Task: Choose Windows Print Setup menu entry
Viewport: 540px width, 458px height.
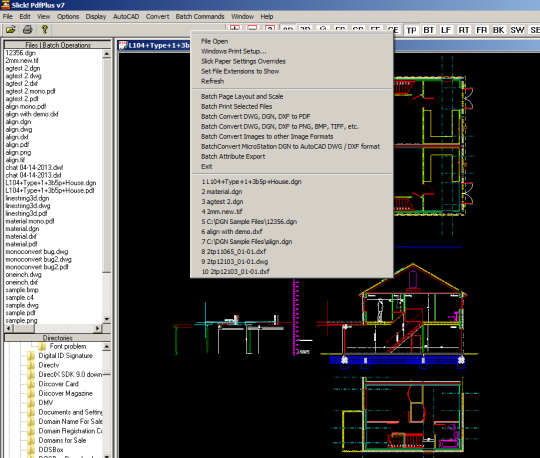Action: 234,51
